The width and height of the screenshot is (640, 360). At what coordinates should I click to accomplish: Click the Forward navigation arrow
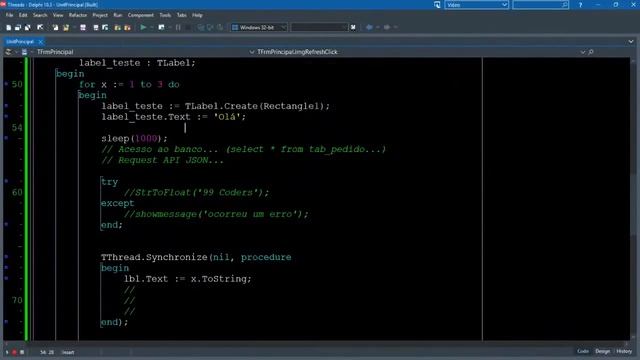point(387,27)
